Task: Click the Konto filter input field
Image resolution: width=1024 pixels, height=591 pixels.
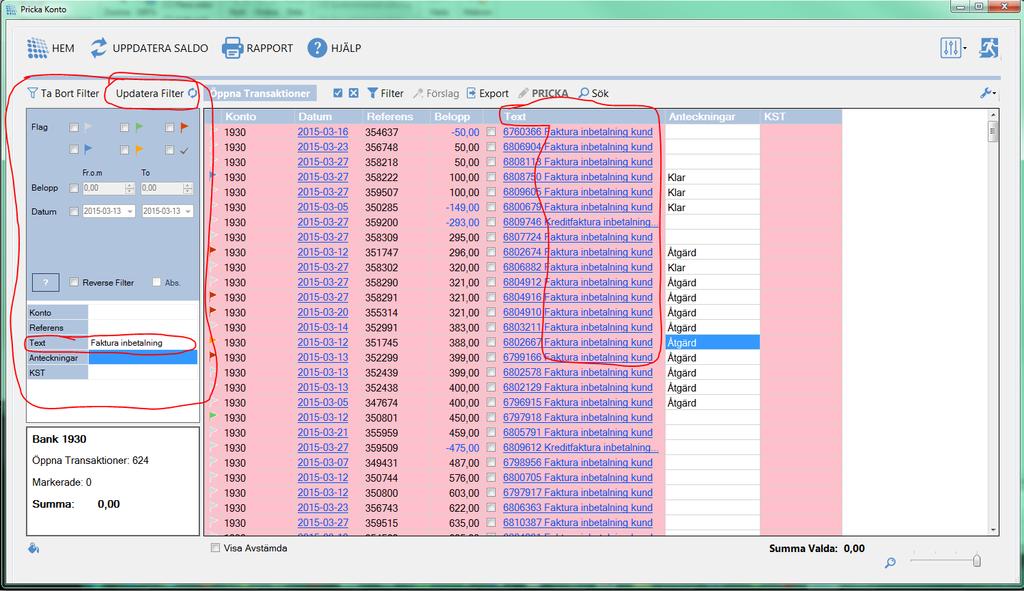Action: click(x=142, y=312)
